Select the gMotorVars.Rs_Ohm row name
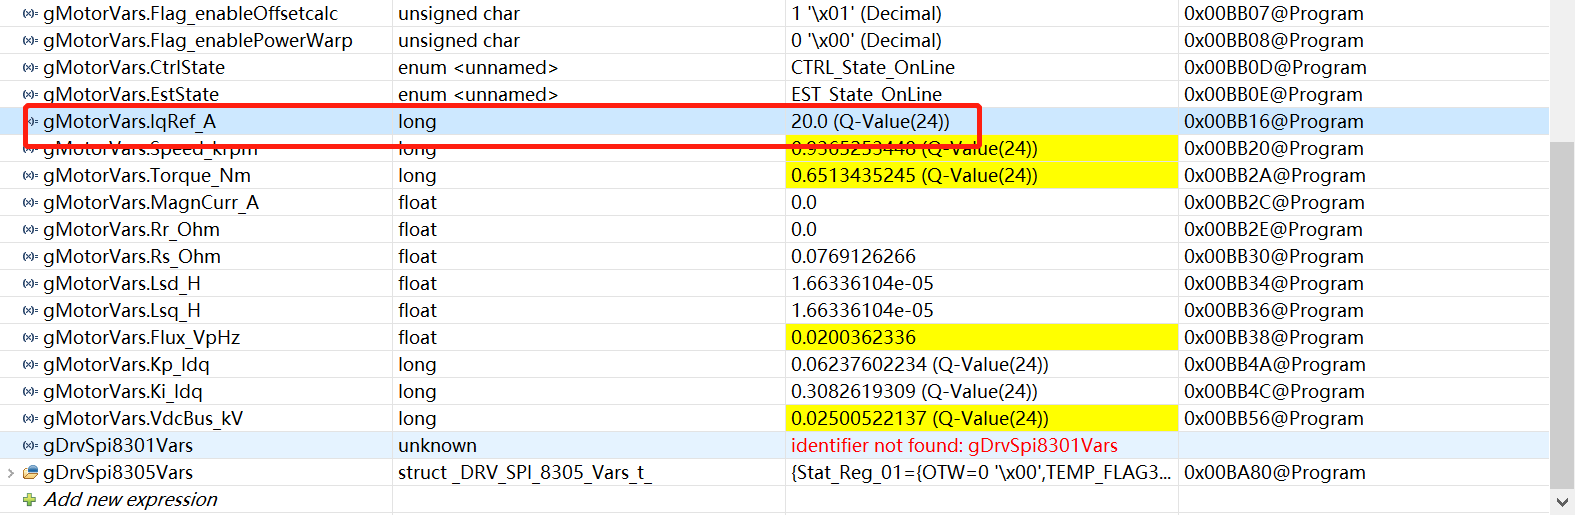 (x=132, y=257)
